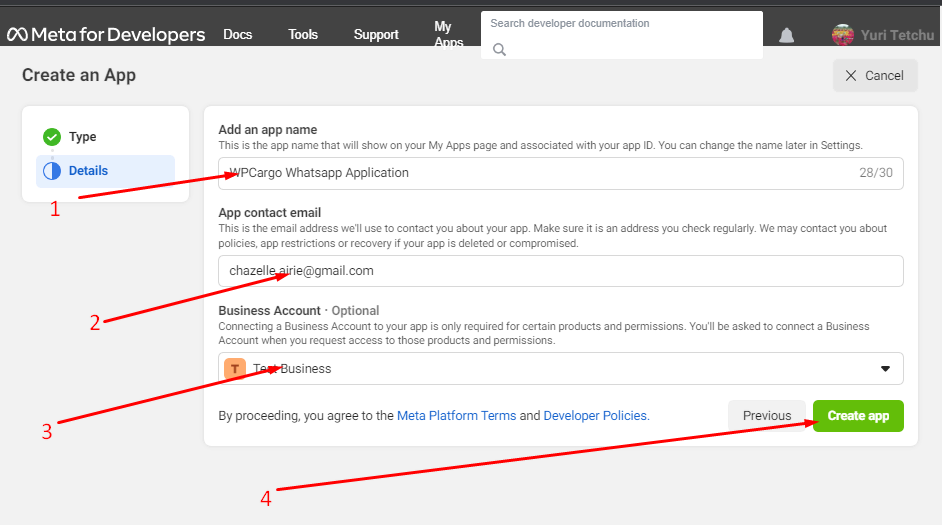The height and width of the screenshot is (525, 942).
Task: Click the half-filled Details step icon
Action: [x=52, y=171]
